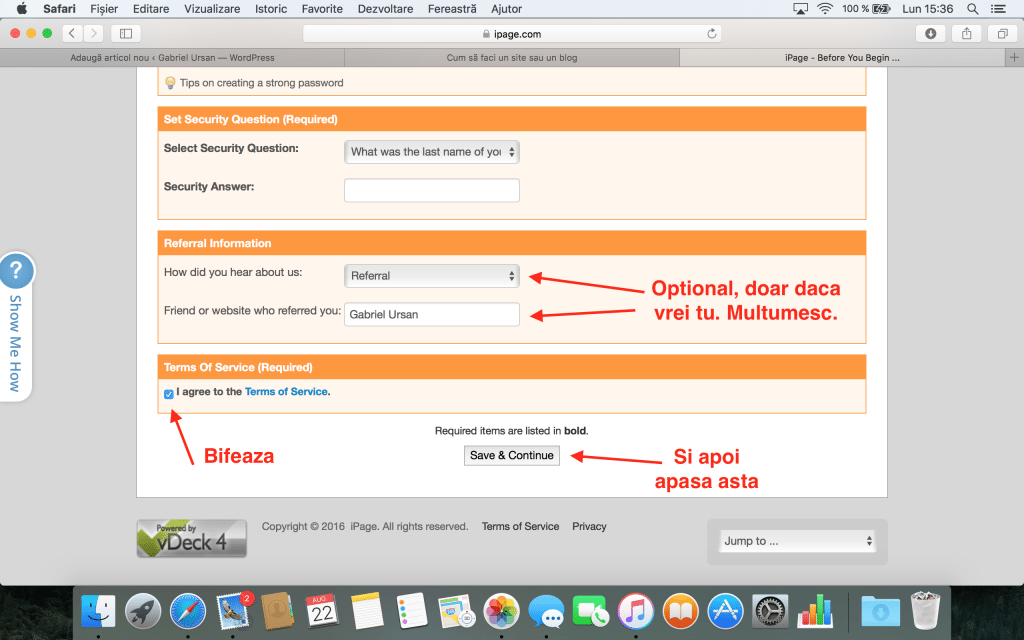
Task: Open Reminders in the Dock
Action: pos(411,612)
